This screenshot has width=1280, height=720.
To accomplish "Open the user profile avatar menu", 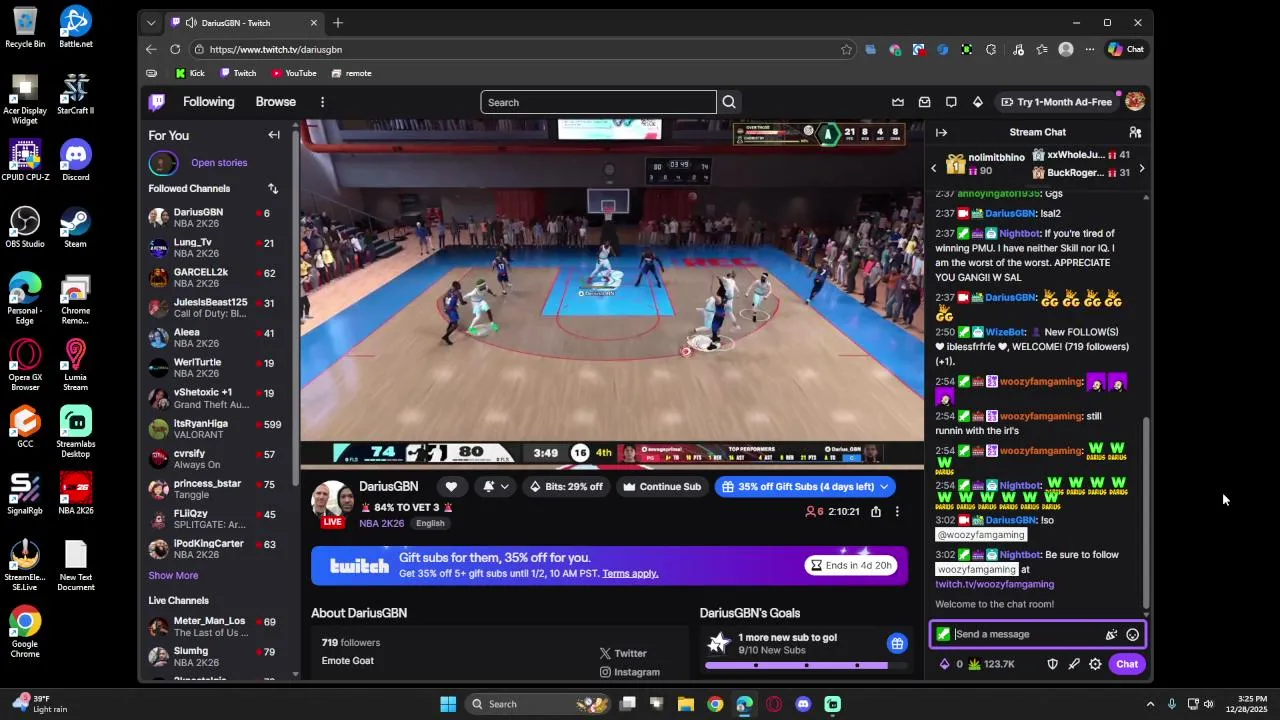I will 1134,102.
